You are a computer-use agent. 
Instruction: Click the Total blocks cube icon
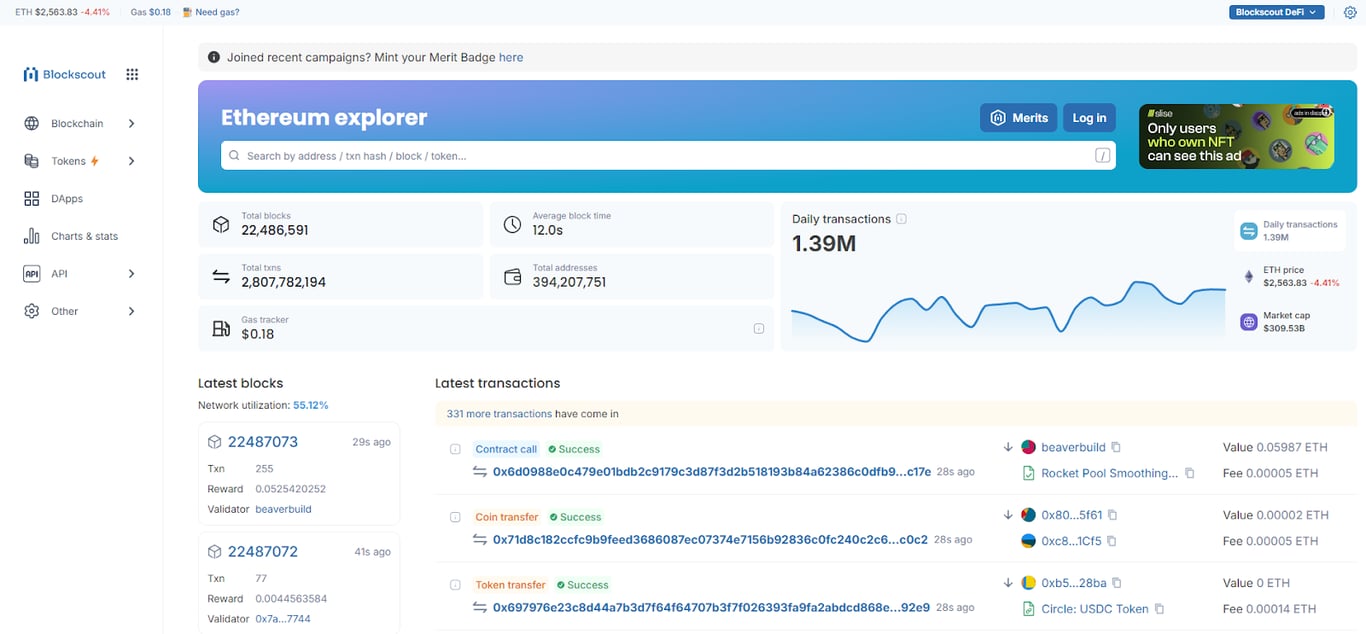[221, 224]
